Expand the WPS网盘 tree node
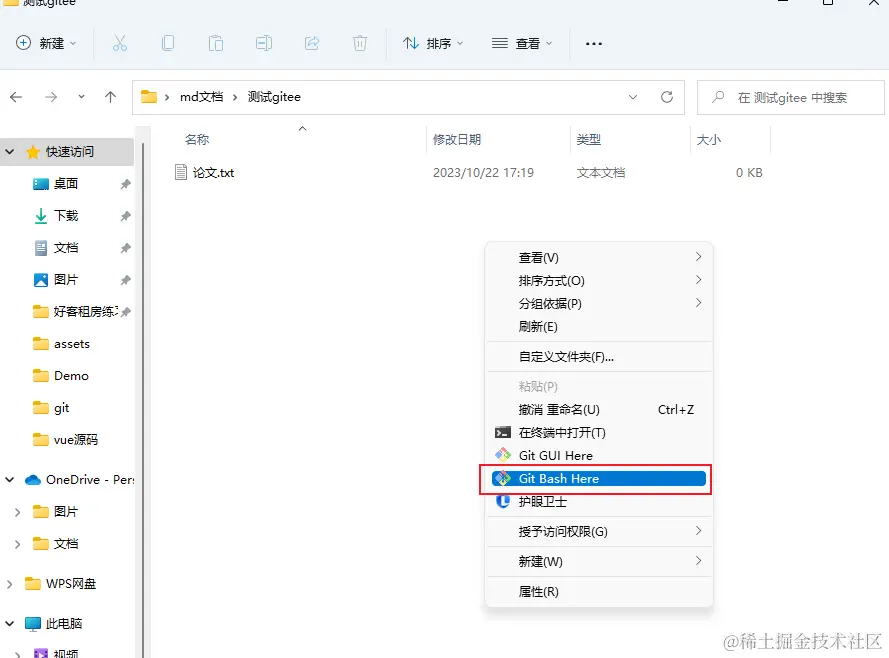This screenshot has width=889, height=658. tap(10, 584)
